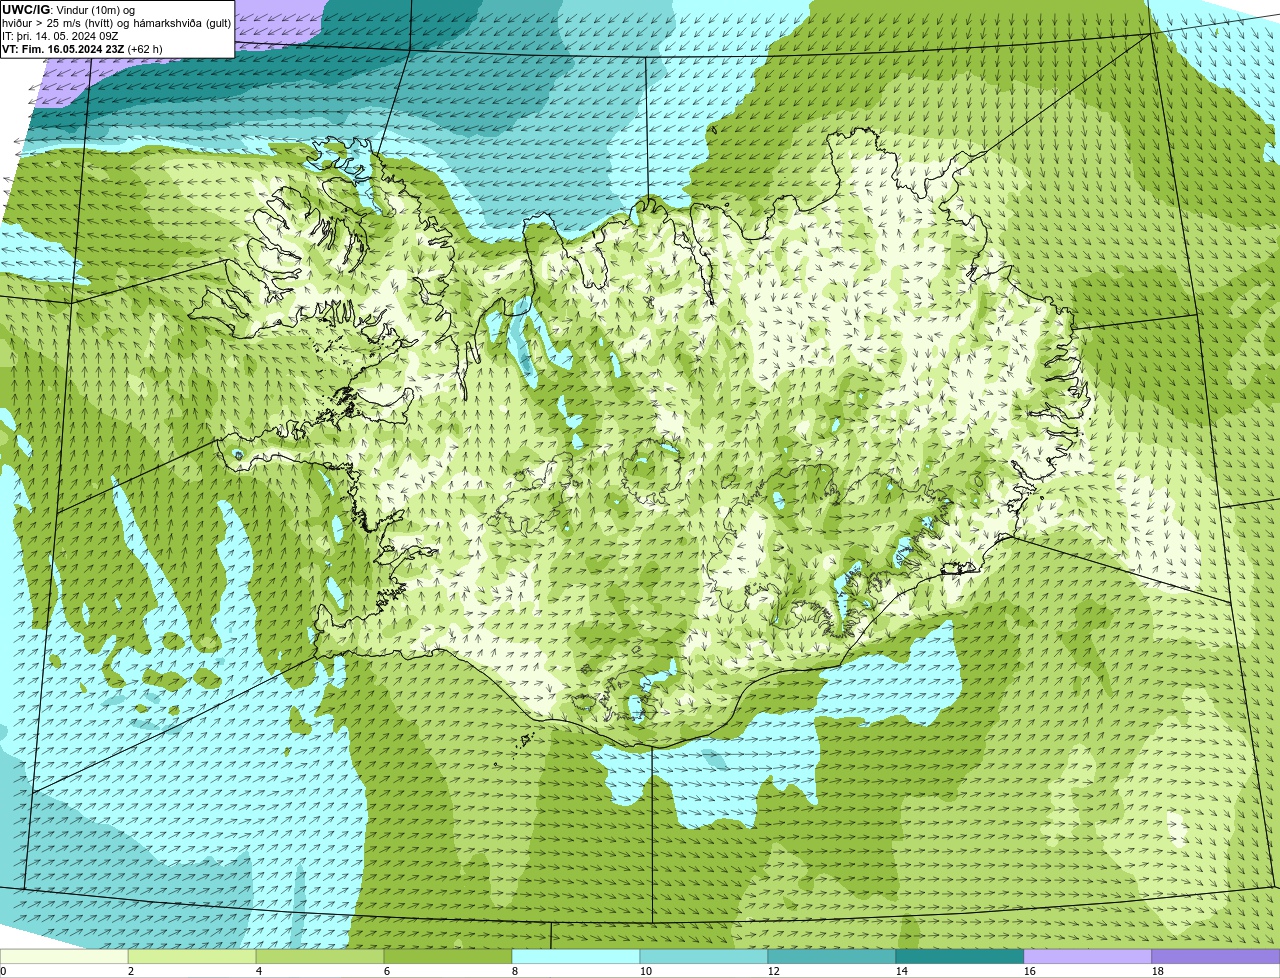Click the light yellow-green 2–4 m/s legend swatch
Screen dimensions: 1280x978
pos(192,956)
